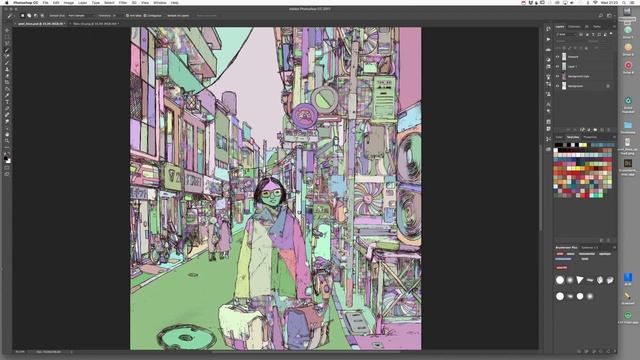Select the Lasso tool
The image size is (640, 360).
point(7,43)
